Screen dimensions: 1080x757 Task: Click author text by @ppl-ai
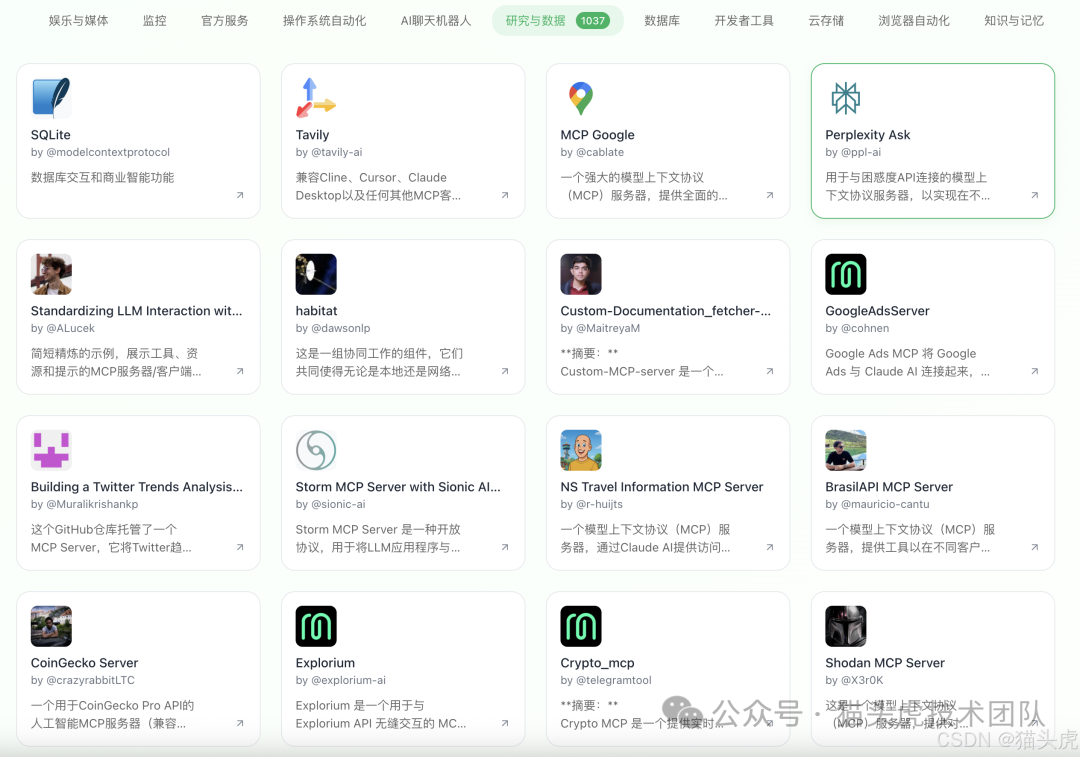coord(853,152)
